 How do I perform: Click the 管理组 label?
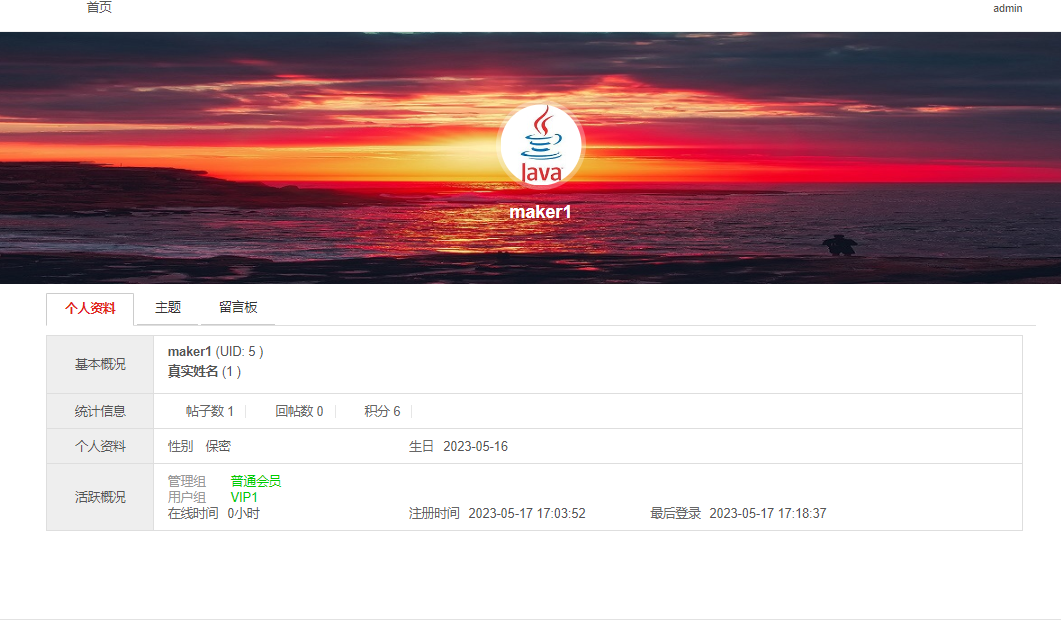coord(187,481)
